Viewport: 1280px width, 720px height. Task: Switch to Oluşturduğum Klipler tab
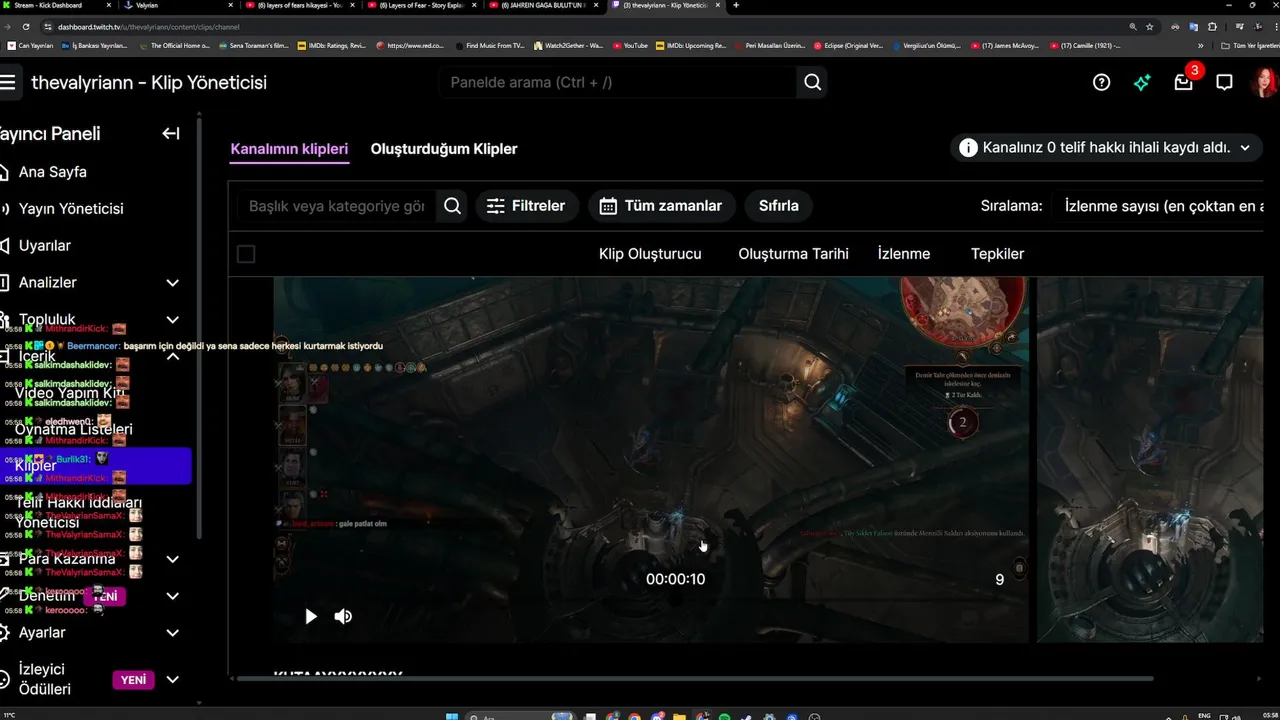coord(444,149)
